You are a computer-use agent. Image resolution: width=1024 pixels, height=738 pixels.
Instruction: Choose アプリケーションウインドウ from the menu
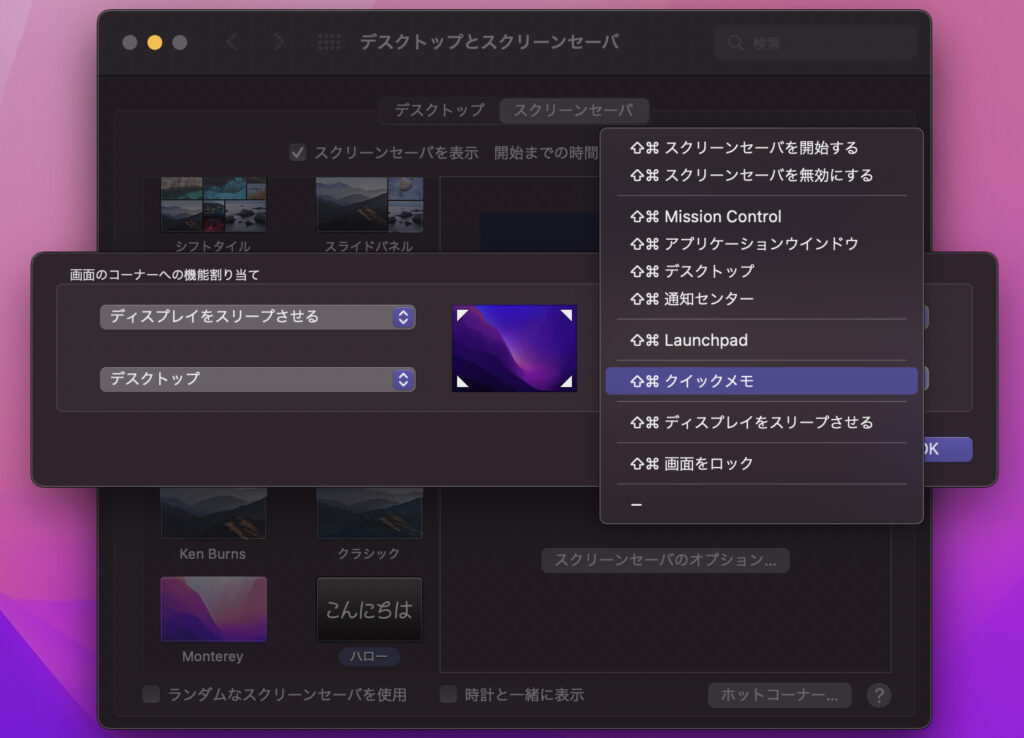point(761,244)
